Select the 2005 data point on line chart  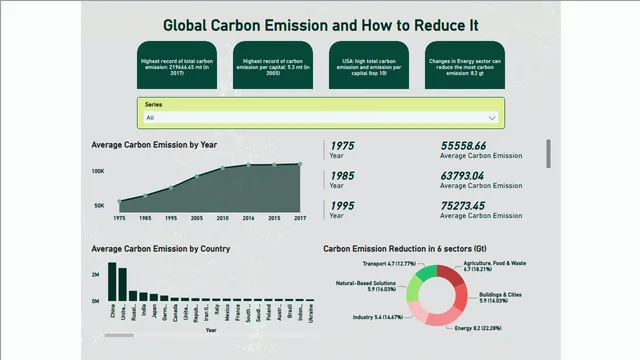[x=197, y=176]
